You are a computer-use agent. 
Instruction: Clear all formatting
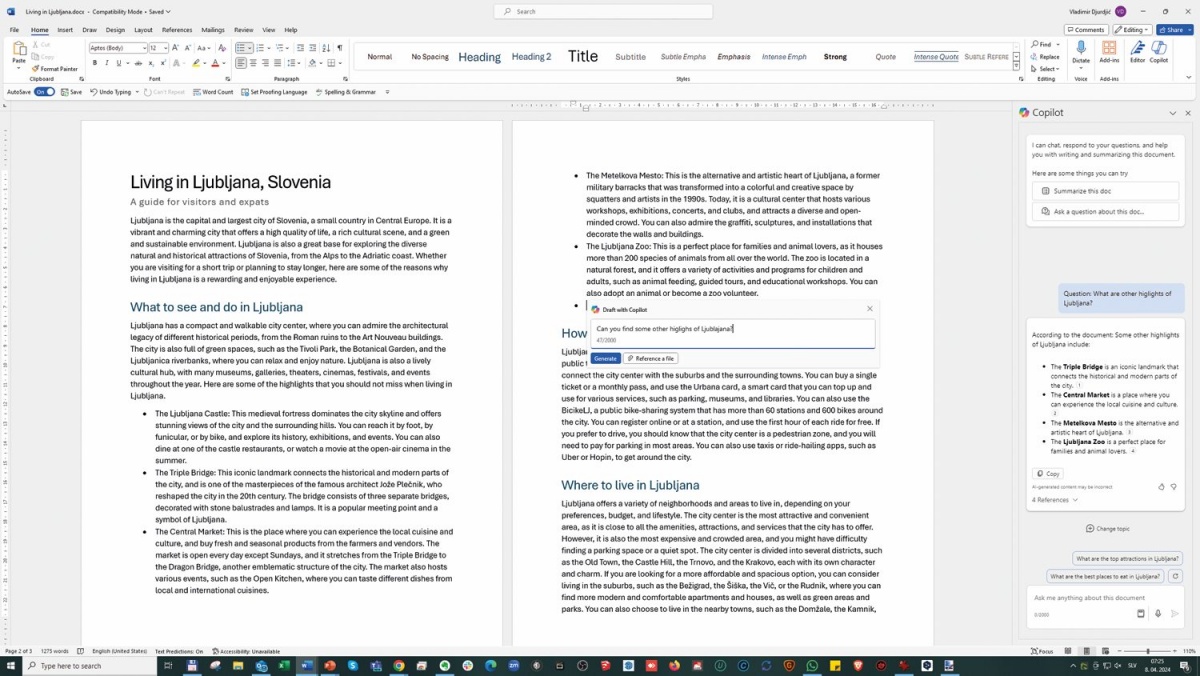pos(221,47)
